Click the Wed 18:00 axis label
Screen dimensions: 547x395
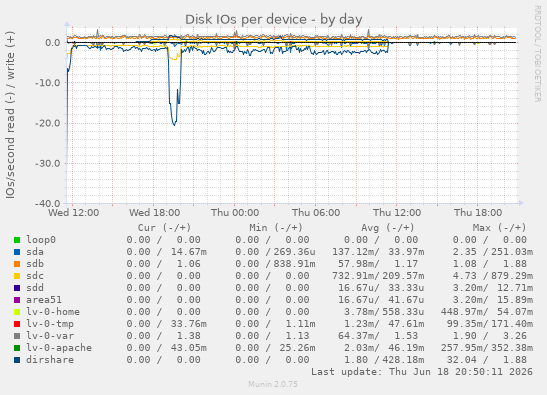[x=155, y=213]
